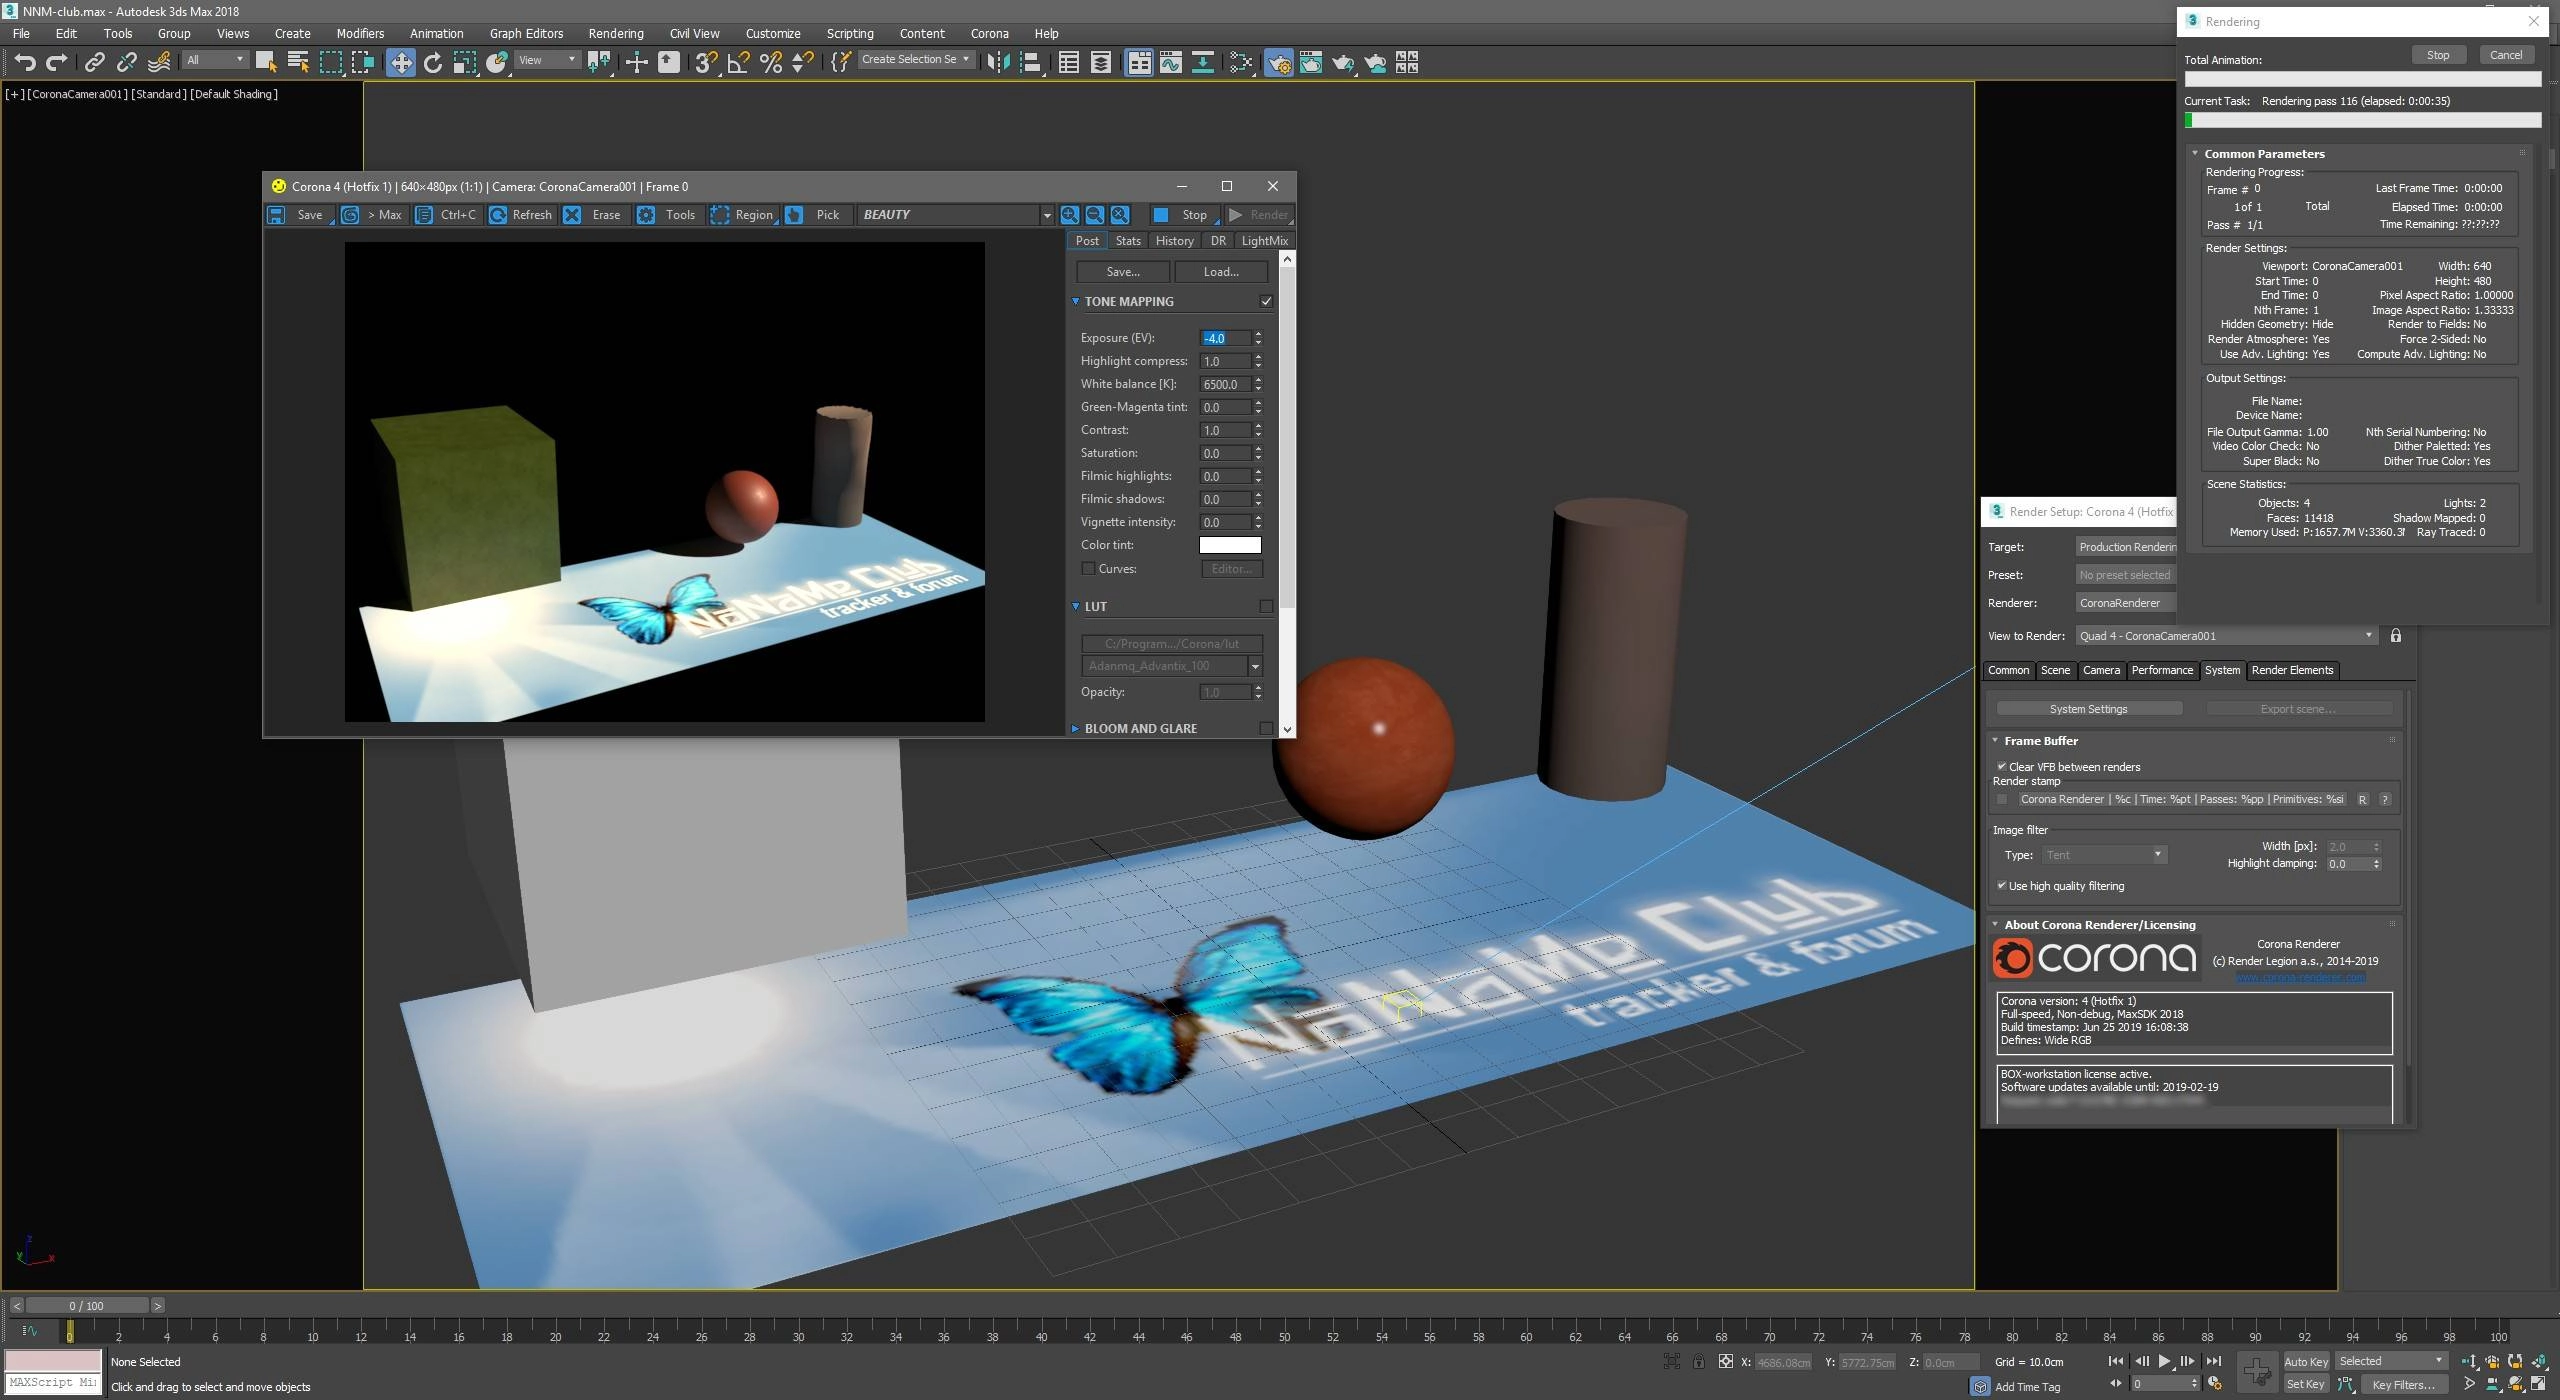Screen dimensions: 2560x1400
Task: Collapse the LUT section arrow
Action: (1076, 606)
